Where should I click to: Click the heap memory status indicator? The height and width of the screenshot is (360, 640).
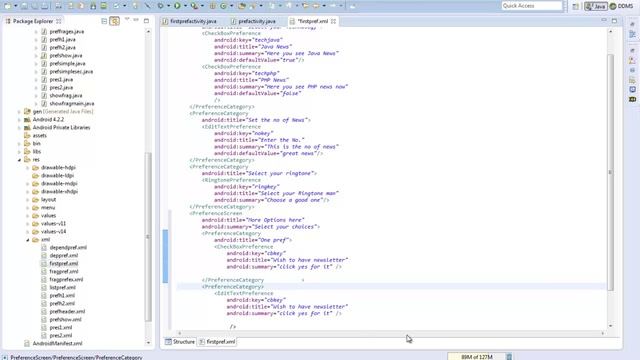(x=476, y=357)
